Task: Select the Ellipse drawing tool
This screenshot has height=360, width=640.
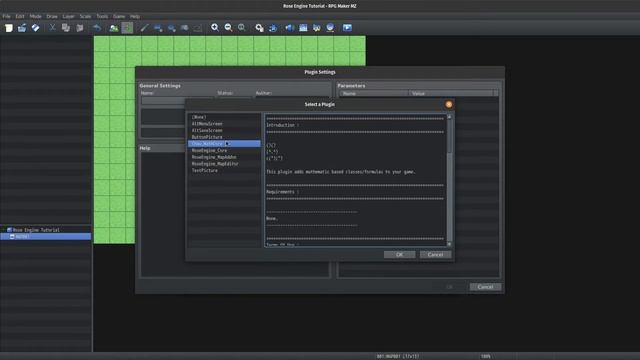Action: tap(171, 28)
